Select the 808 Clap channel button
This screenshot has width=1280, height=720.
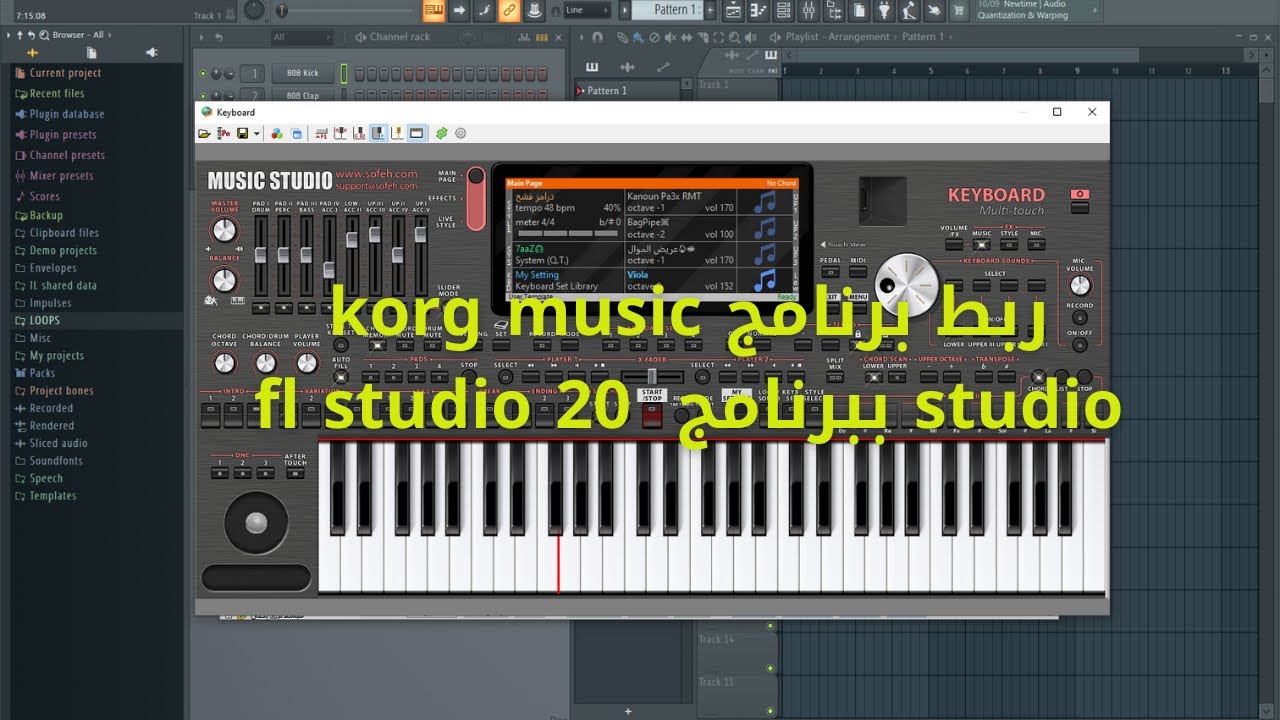[303, 95]
